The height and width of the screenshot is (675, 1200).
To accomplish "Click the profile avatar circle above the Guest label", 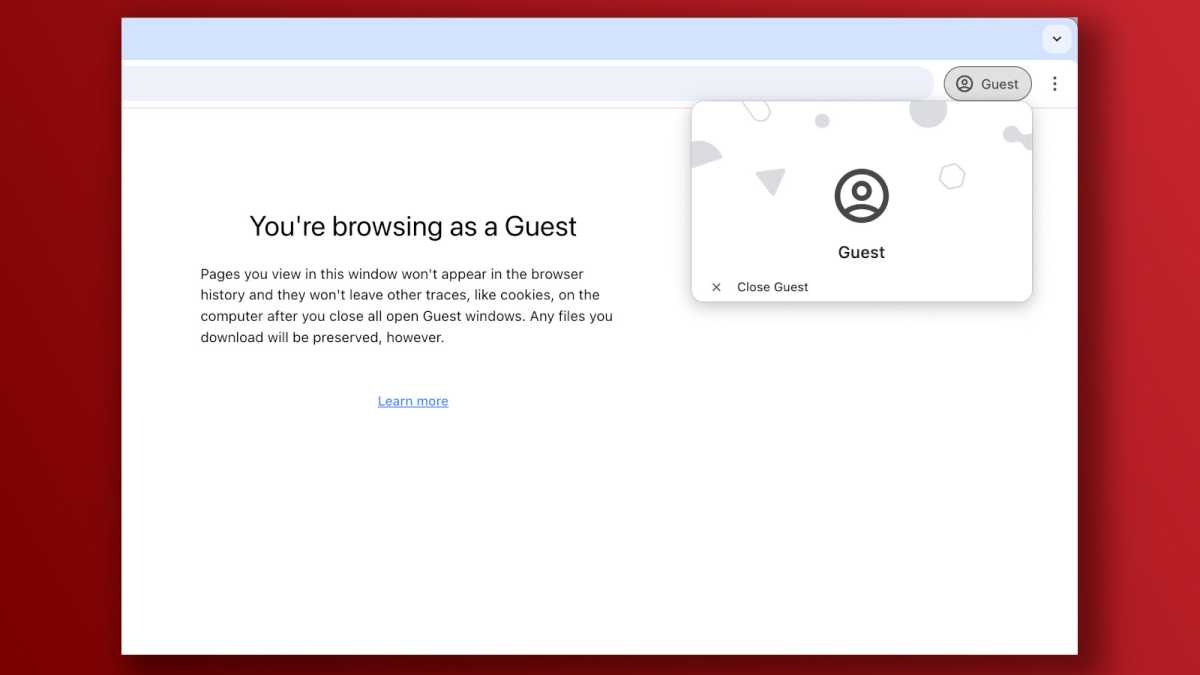I will click(860, 195).
